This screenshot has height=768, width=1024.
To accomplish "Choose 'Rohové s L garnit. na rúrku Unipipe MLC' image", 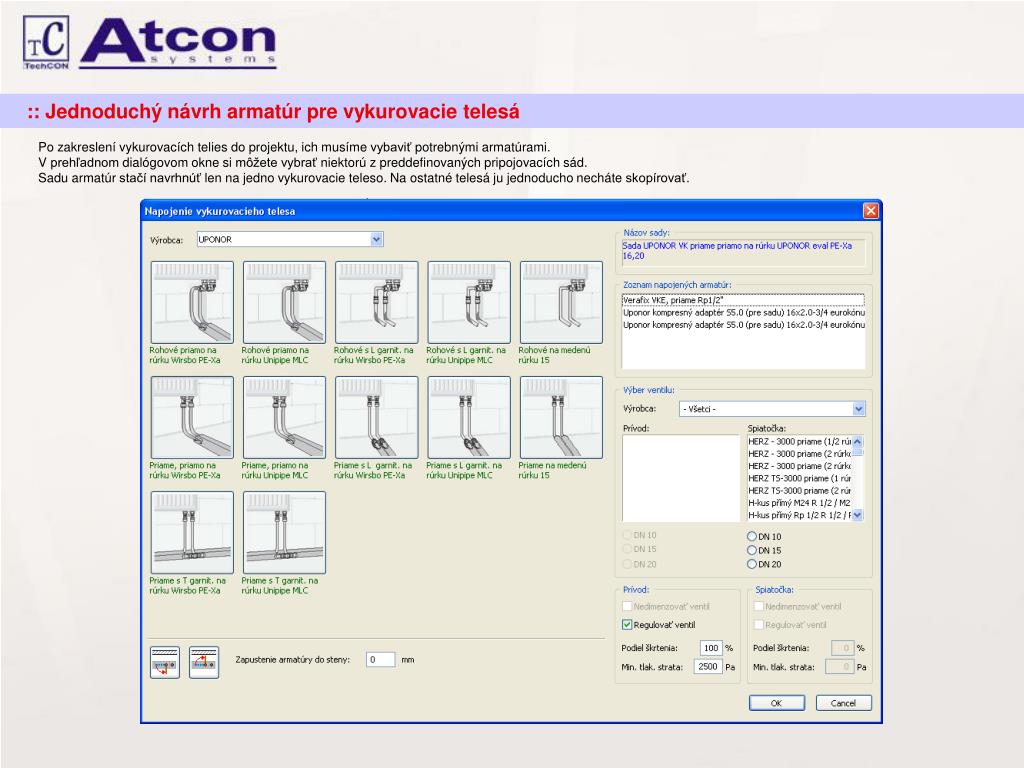I will pyautogui.click(x=469, y=302).
